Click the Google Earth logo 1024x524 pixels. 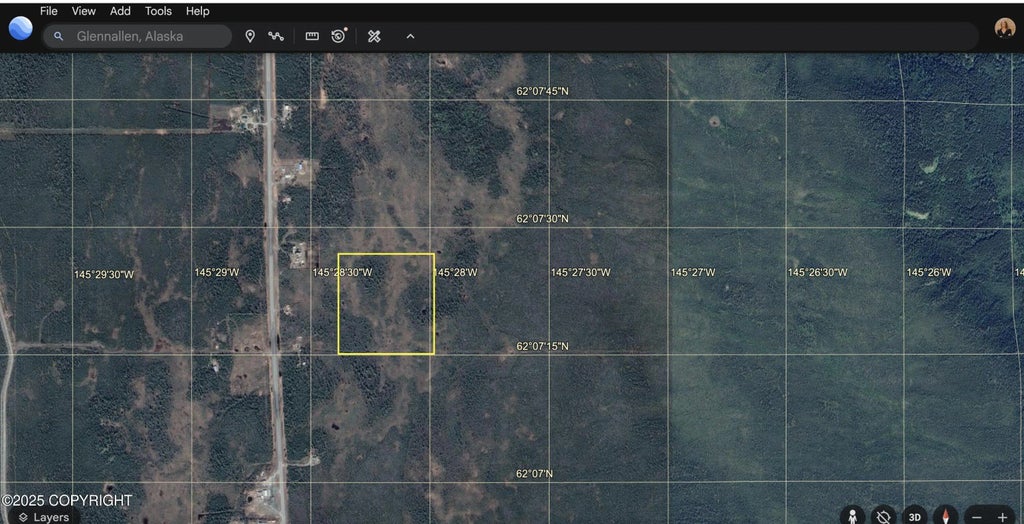pyautogui.click(x=20, y=28)
